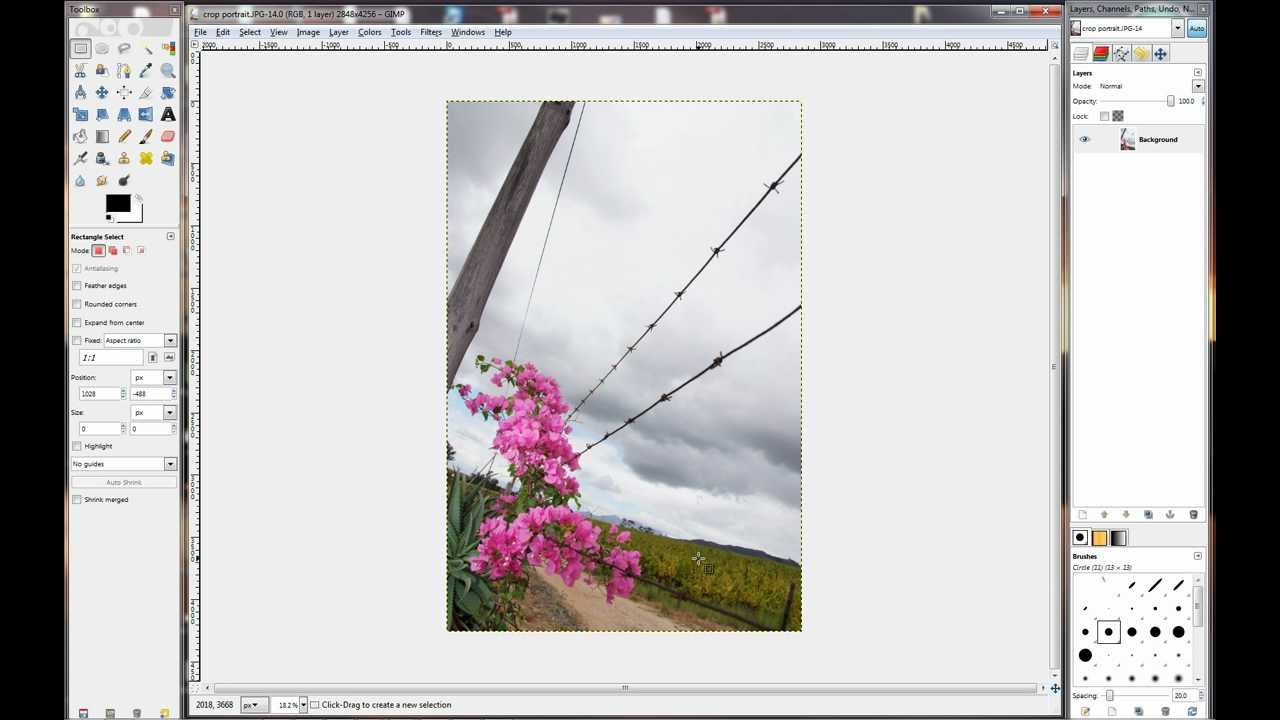Click the Auto Shrink button

tap(124, 482)
